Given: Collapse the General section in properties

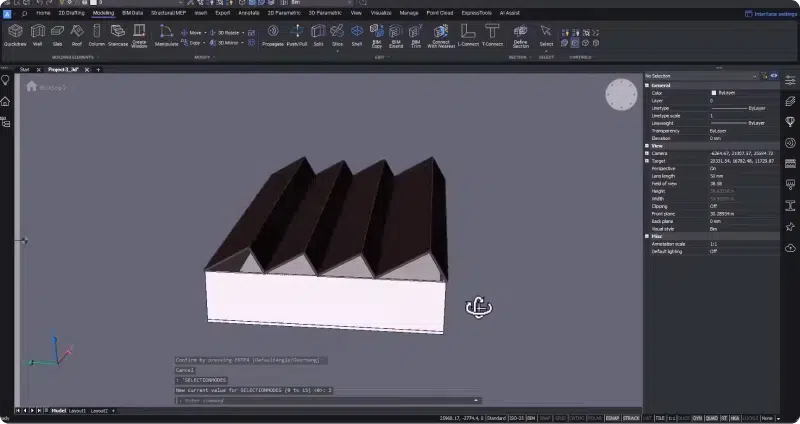Looking at the screenshot, I should click(647, 86).
